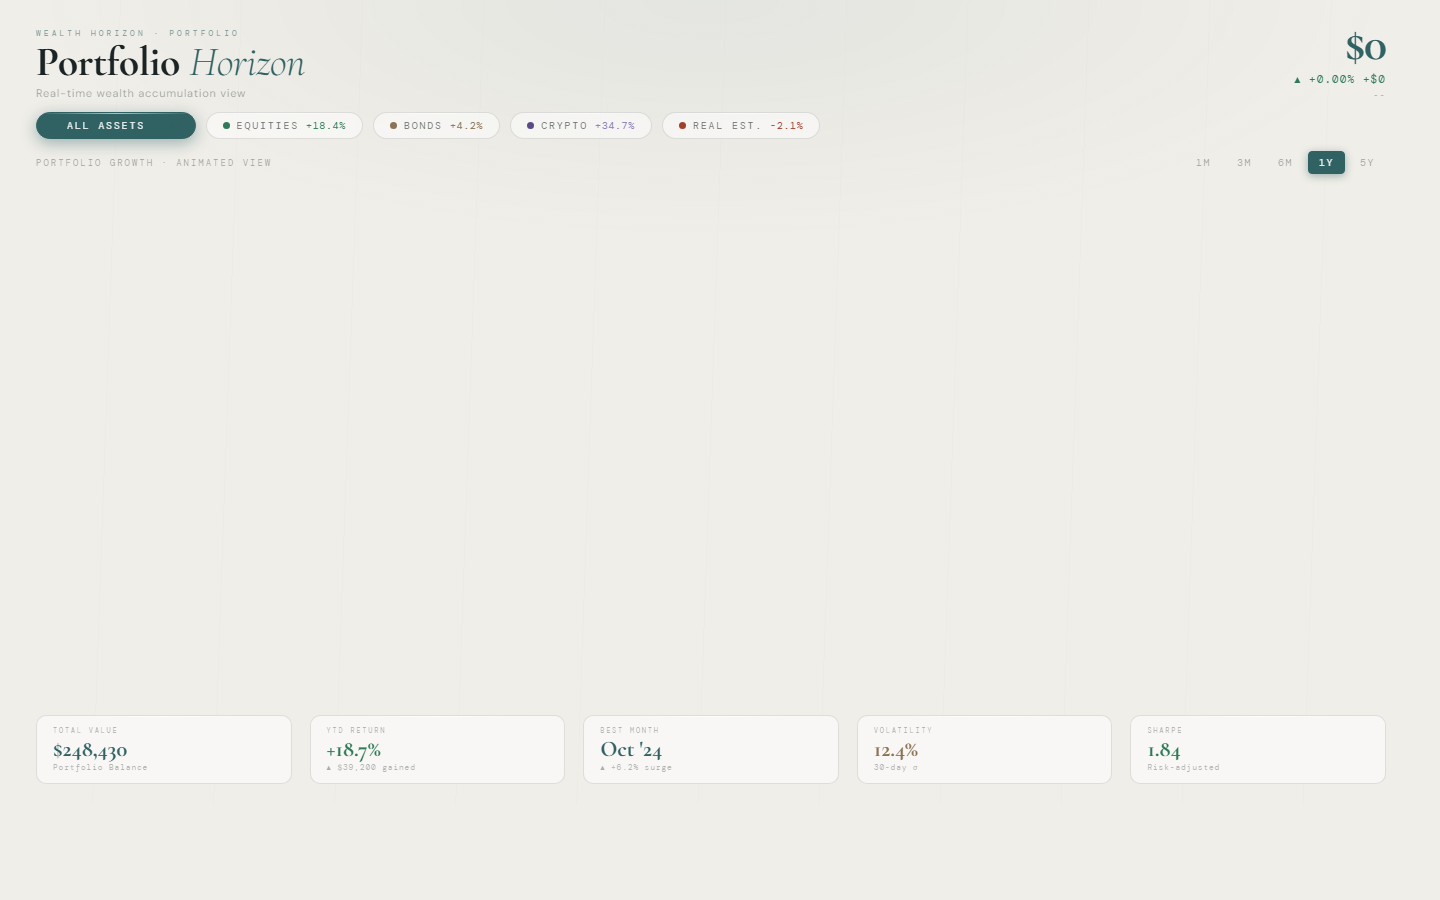Viewport: 1440px width, 900px height.
Task: Click the ALL ASSETS button
Action: (116, 126)
